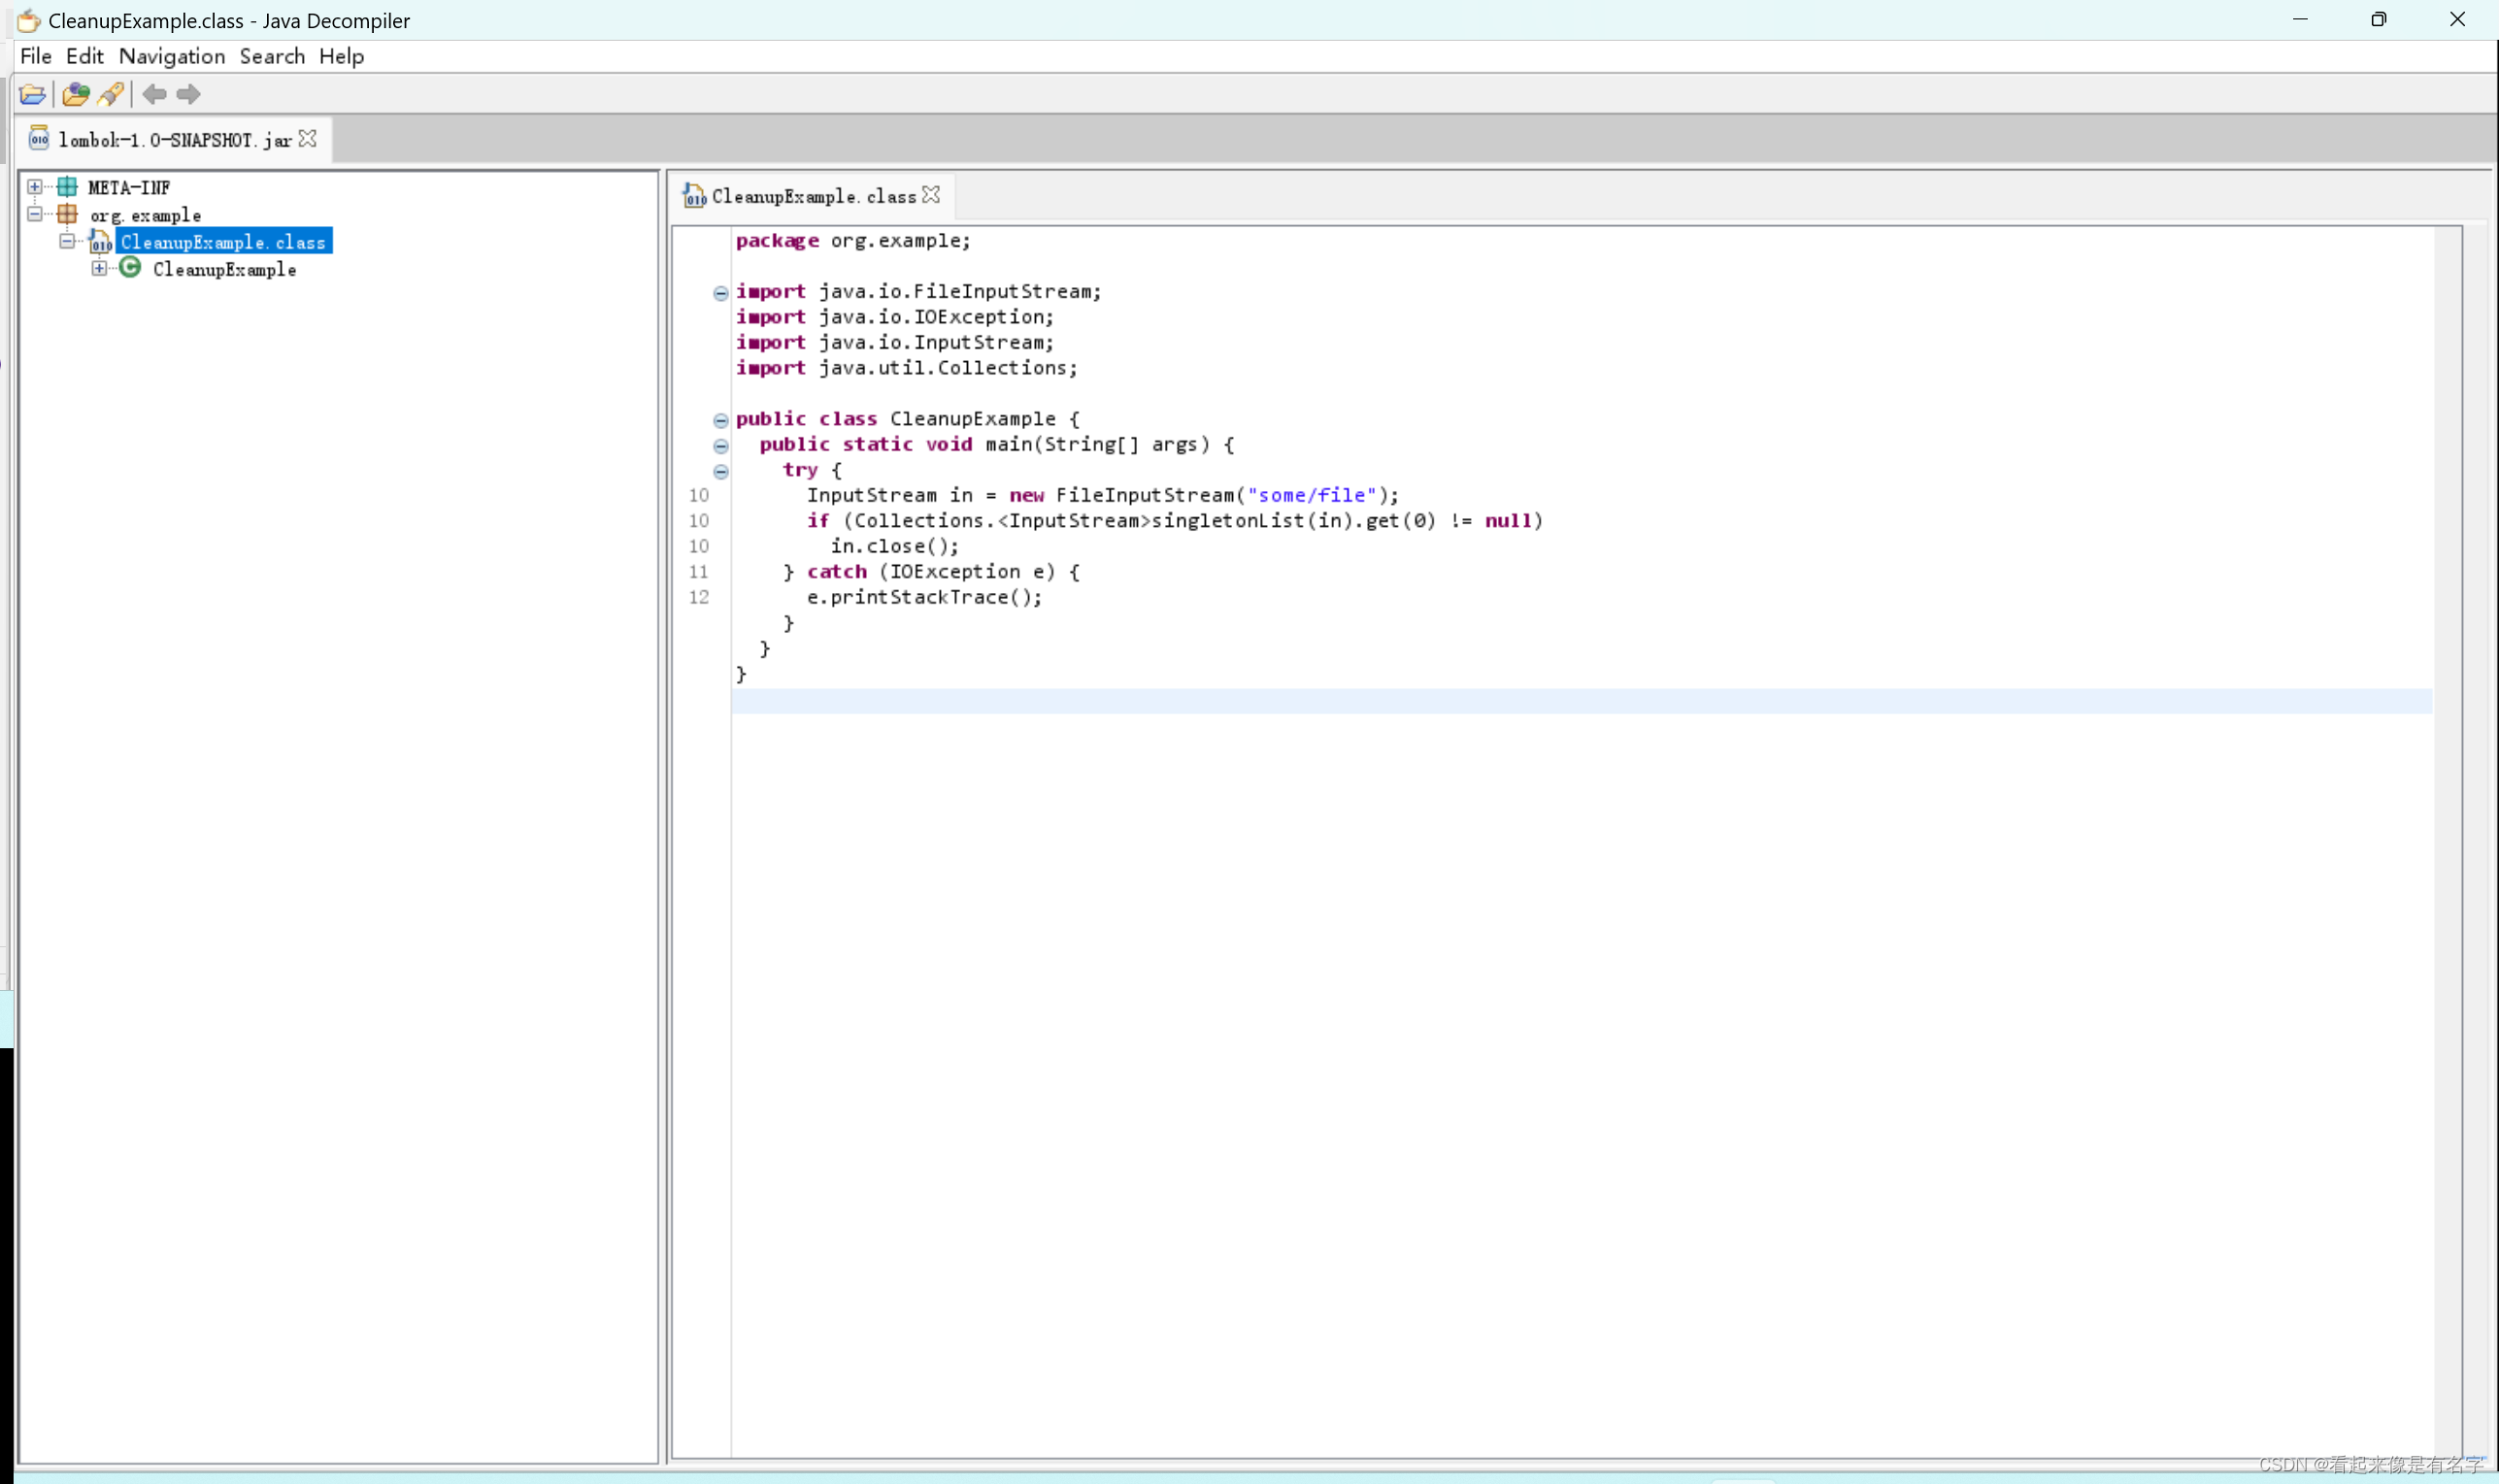Expand the CleanupExample class members node
This screenshot has height=1484, width=2499.
(x=99, y=268)
